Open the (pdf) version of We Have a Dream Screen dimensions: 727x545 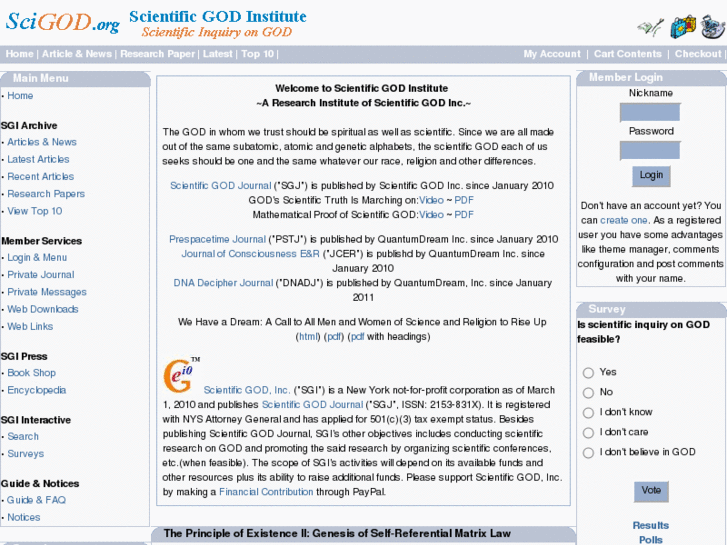(334, 336)
